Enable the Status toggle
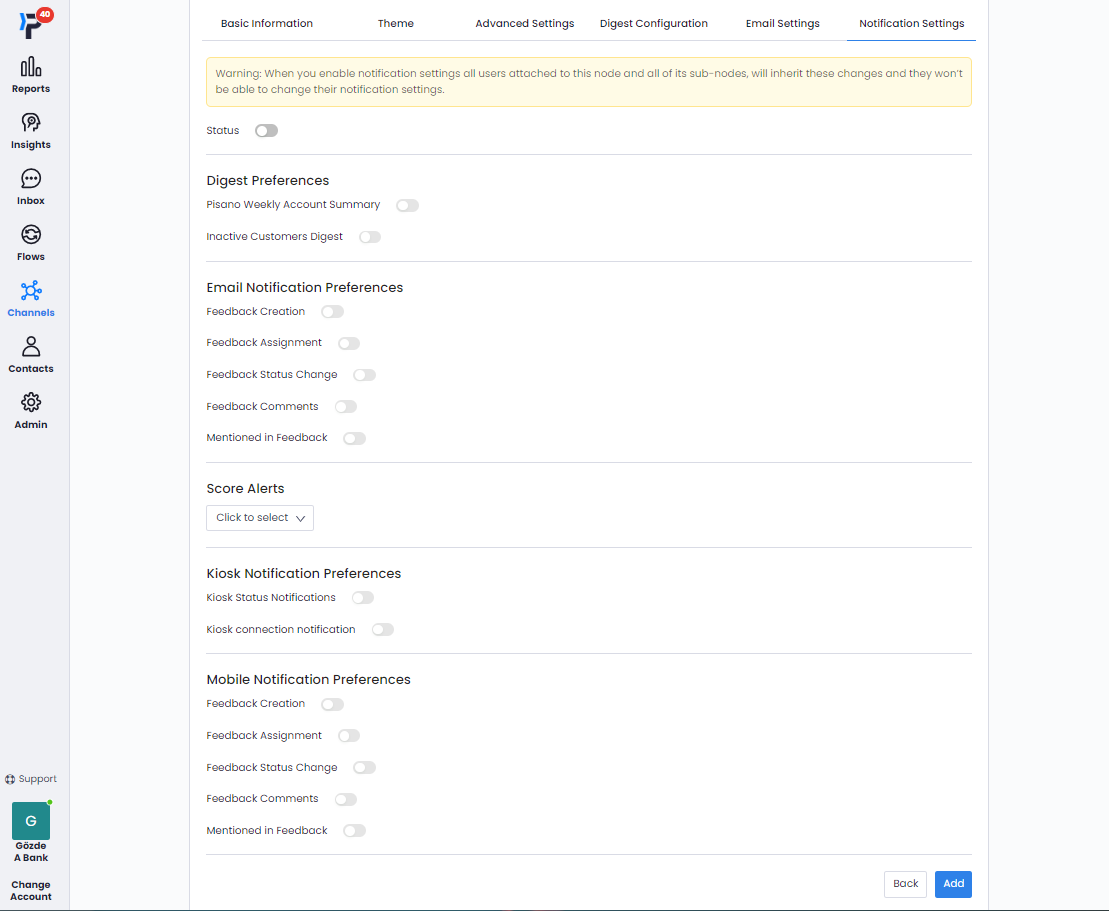The height and width of the screenshot is (911, 1109). tap(266, 131)
